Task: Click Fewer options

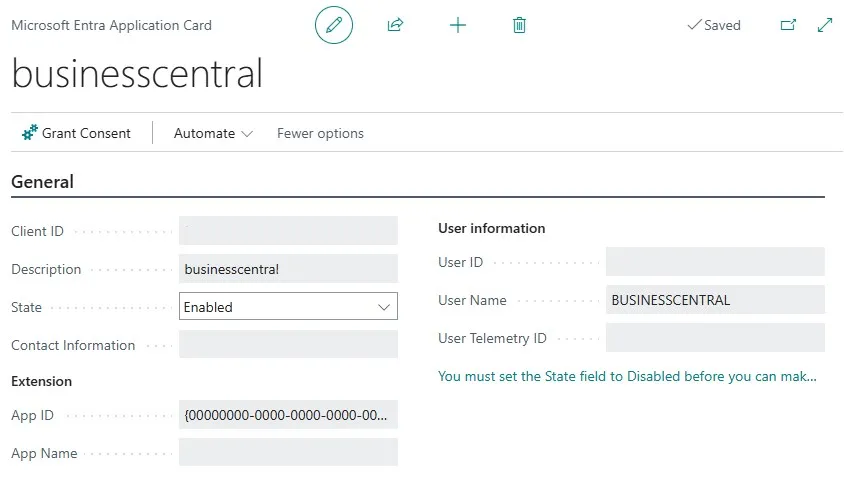Action: [320, 133]
